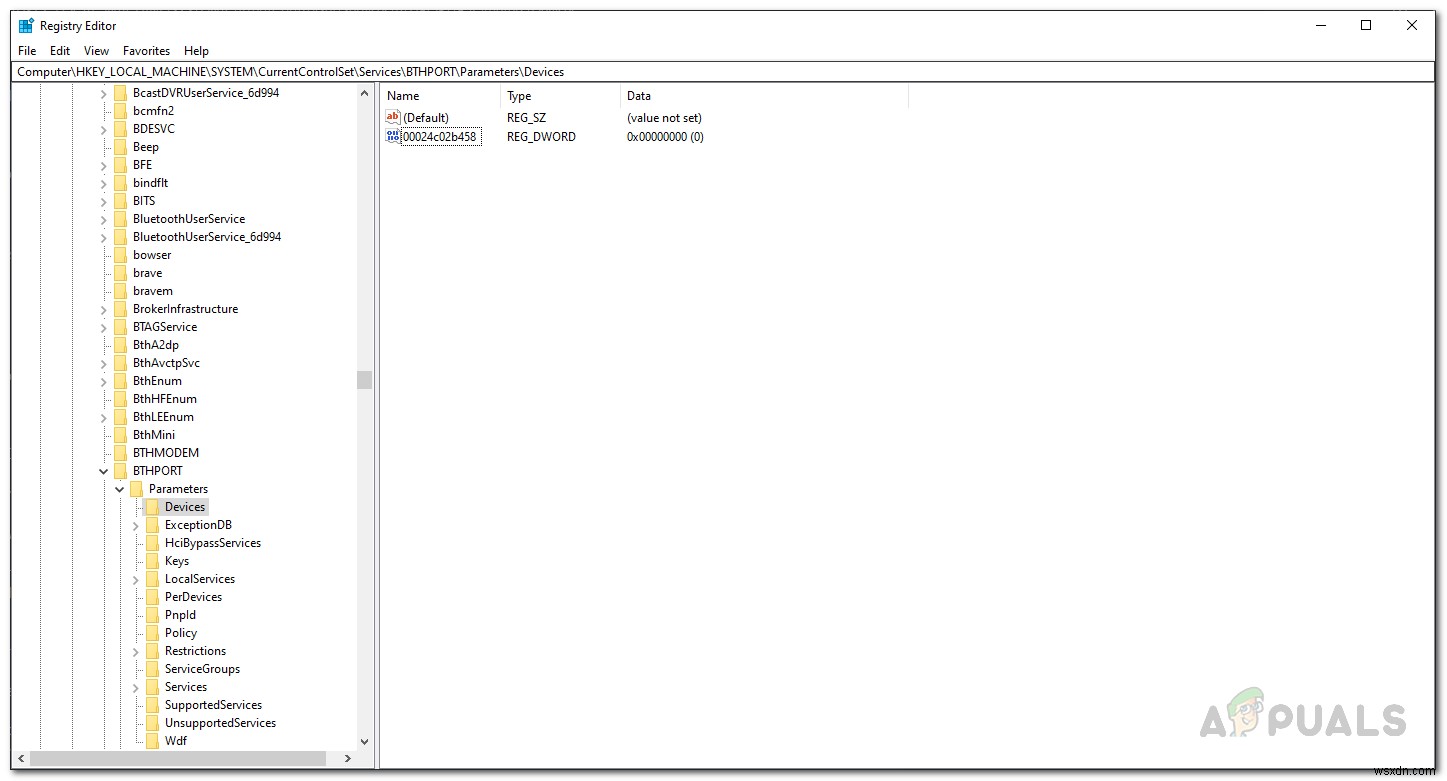Click the registry path address bar
Viewport: 1447px width, 781px height.
(x=723, y=72)
